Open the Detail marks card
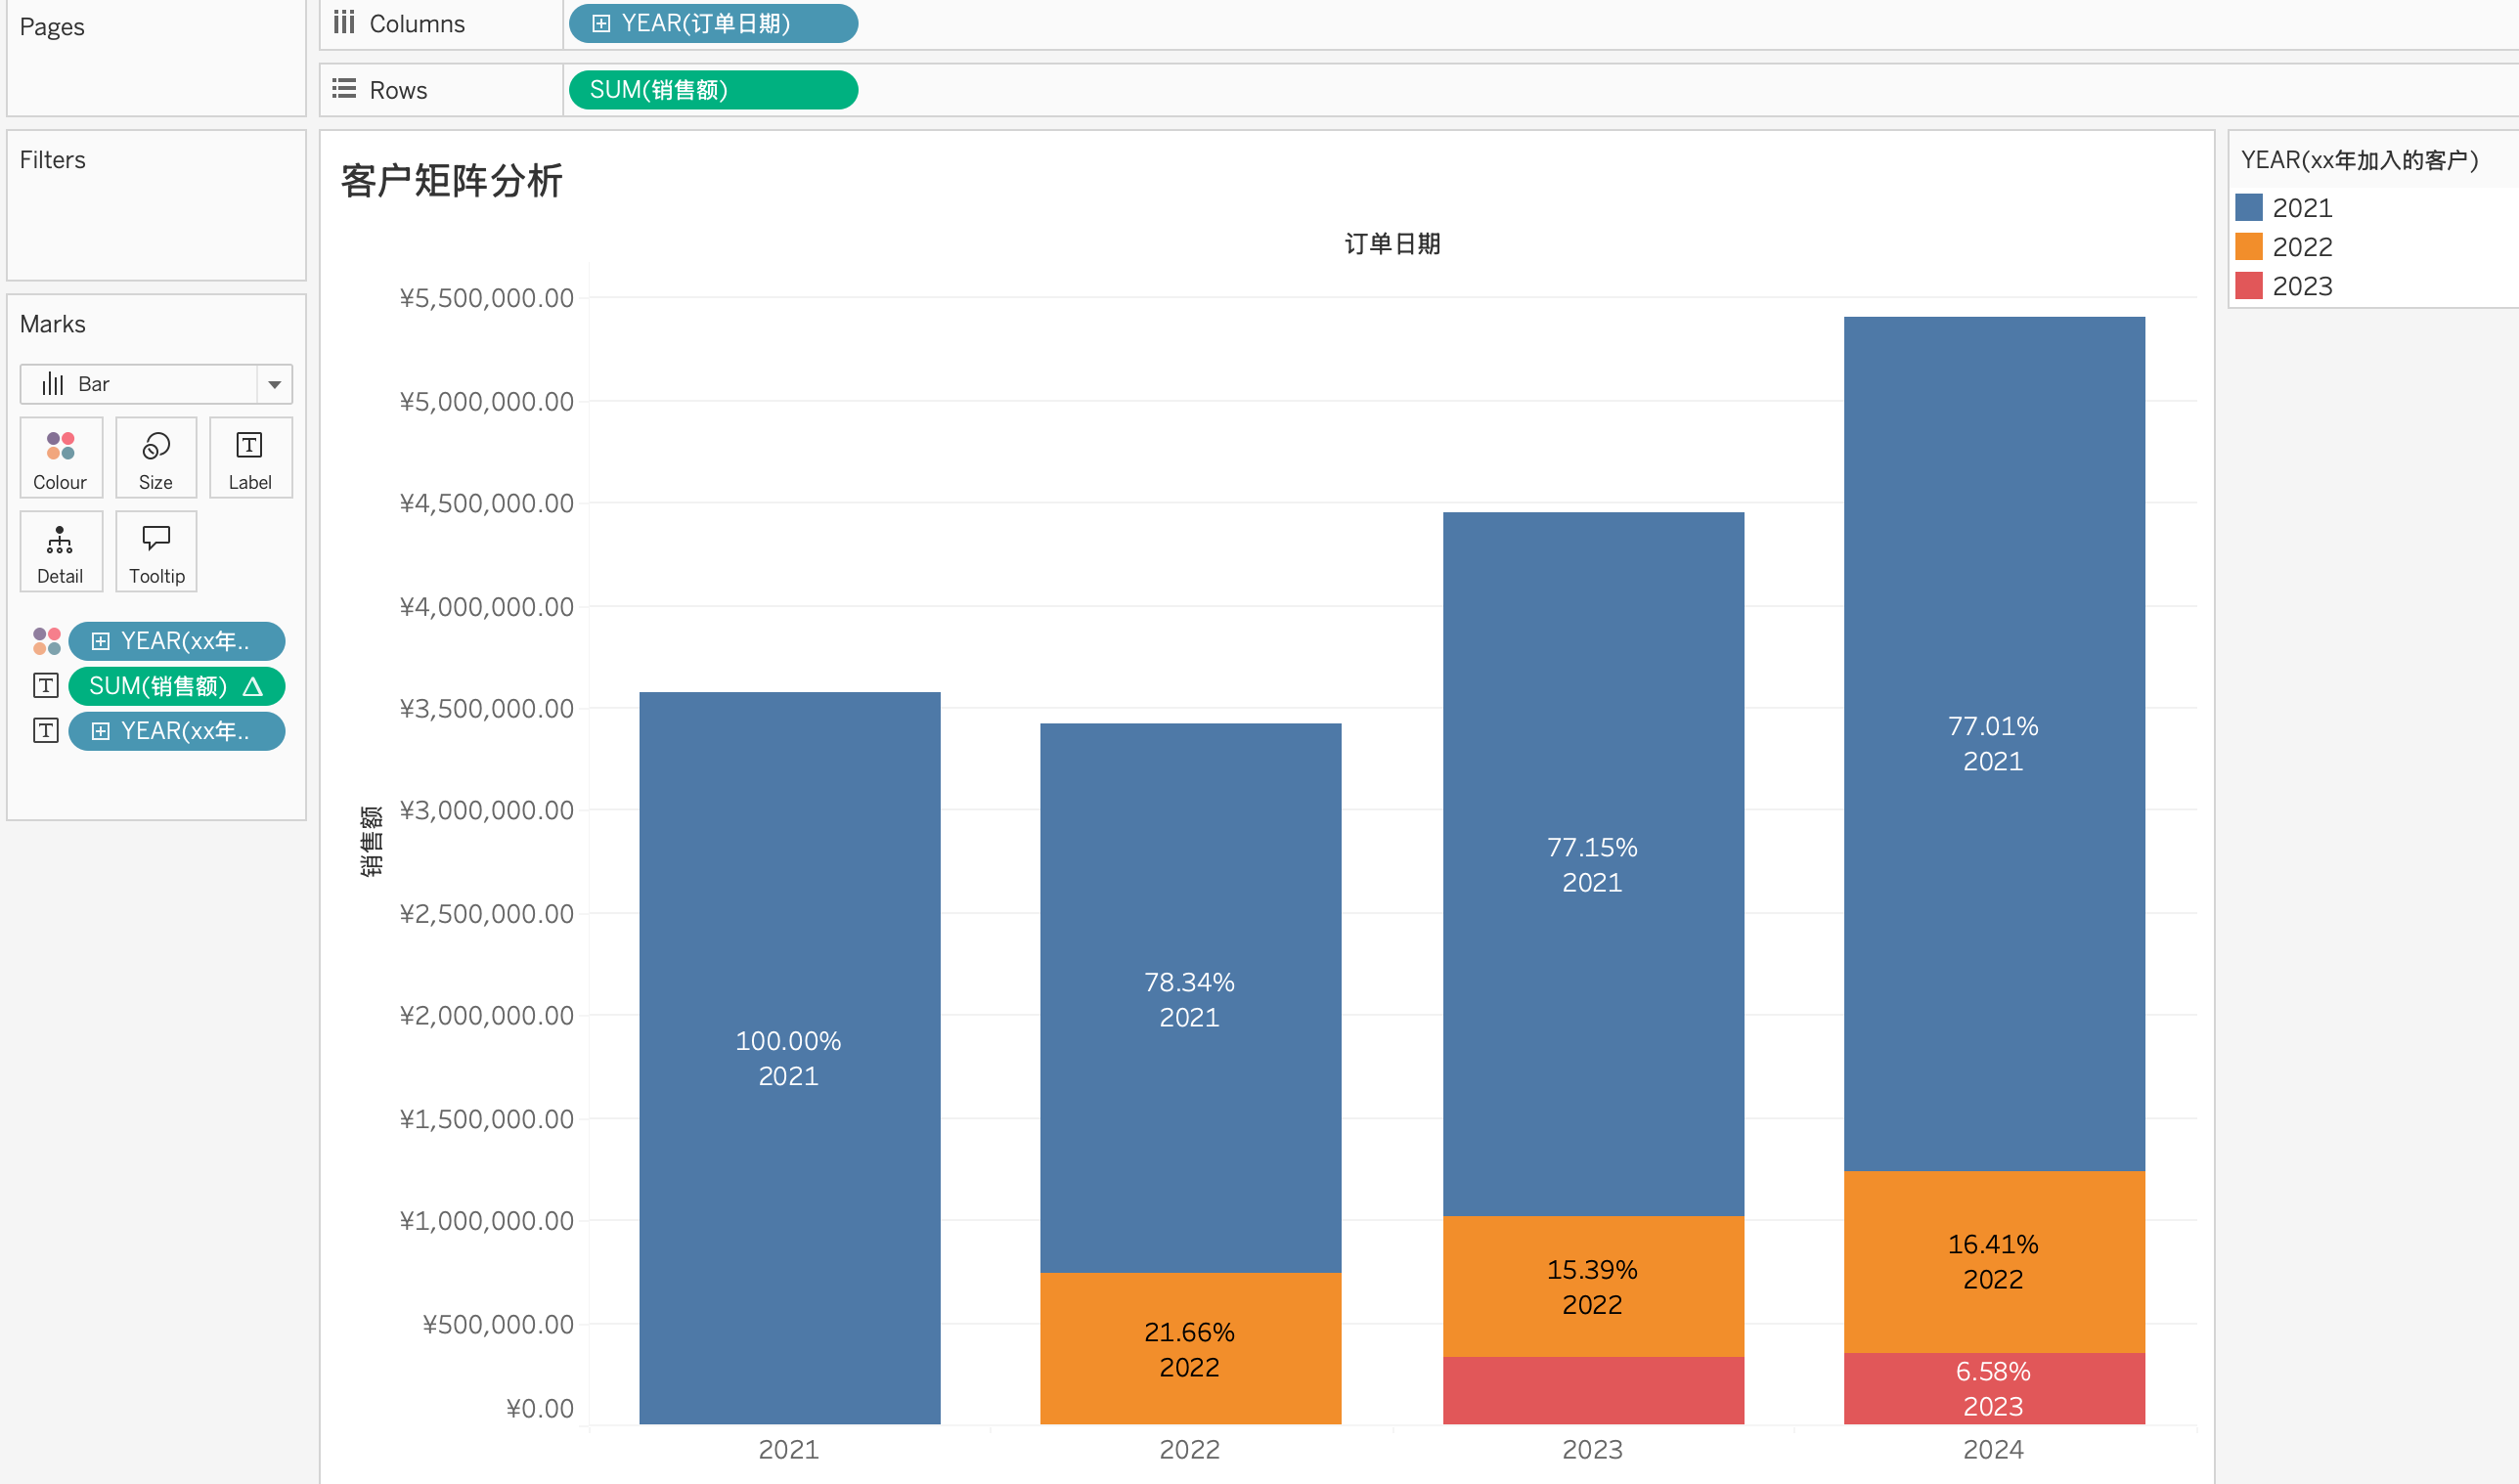2519x1484 pixels. click(60, 552)
